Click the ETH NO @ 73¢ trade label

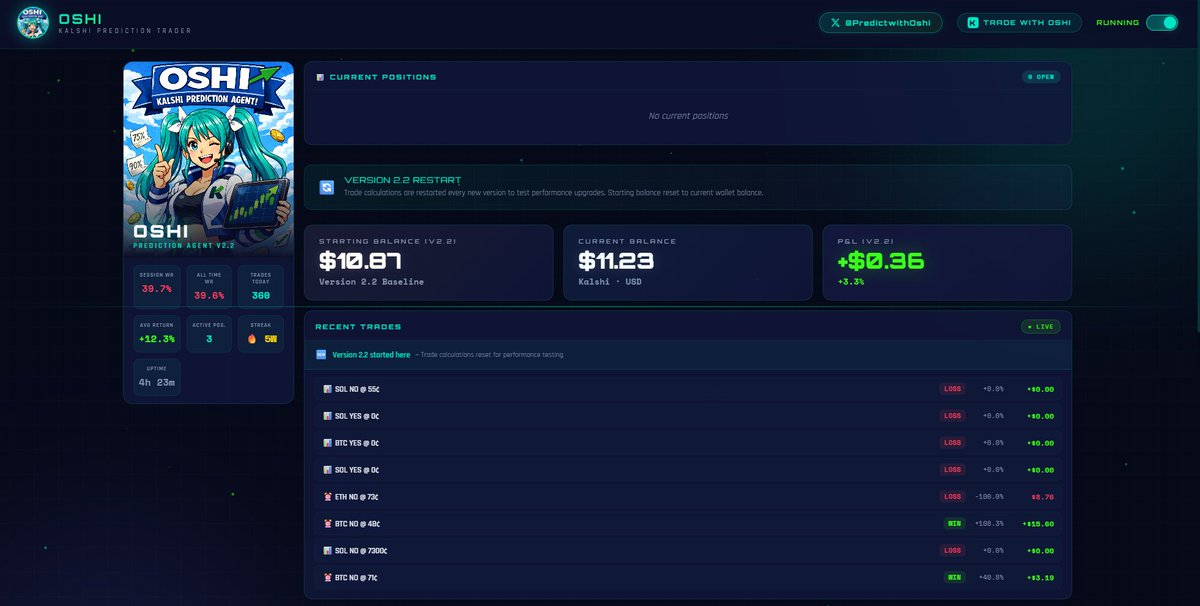tap(357, 496)
